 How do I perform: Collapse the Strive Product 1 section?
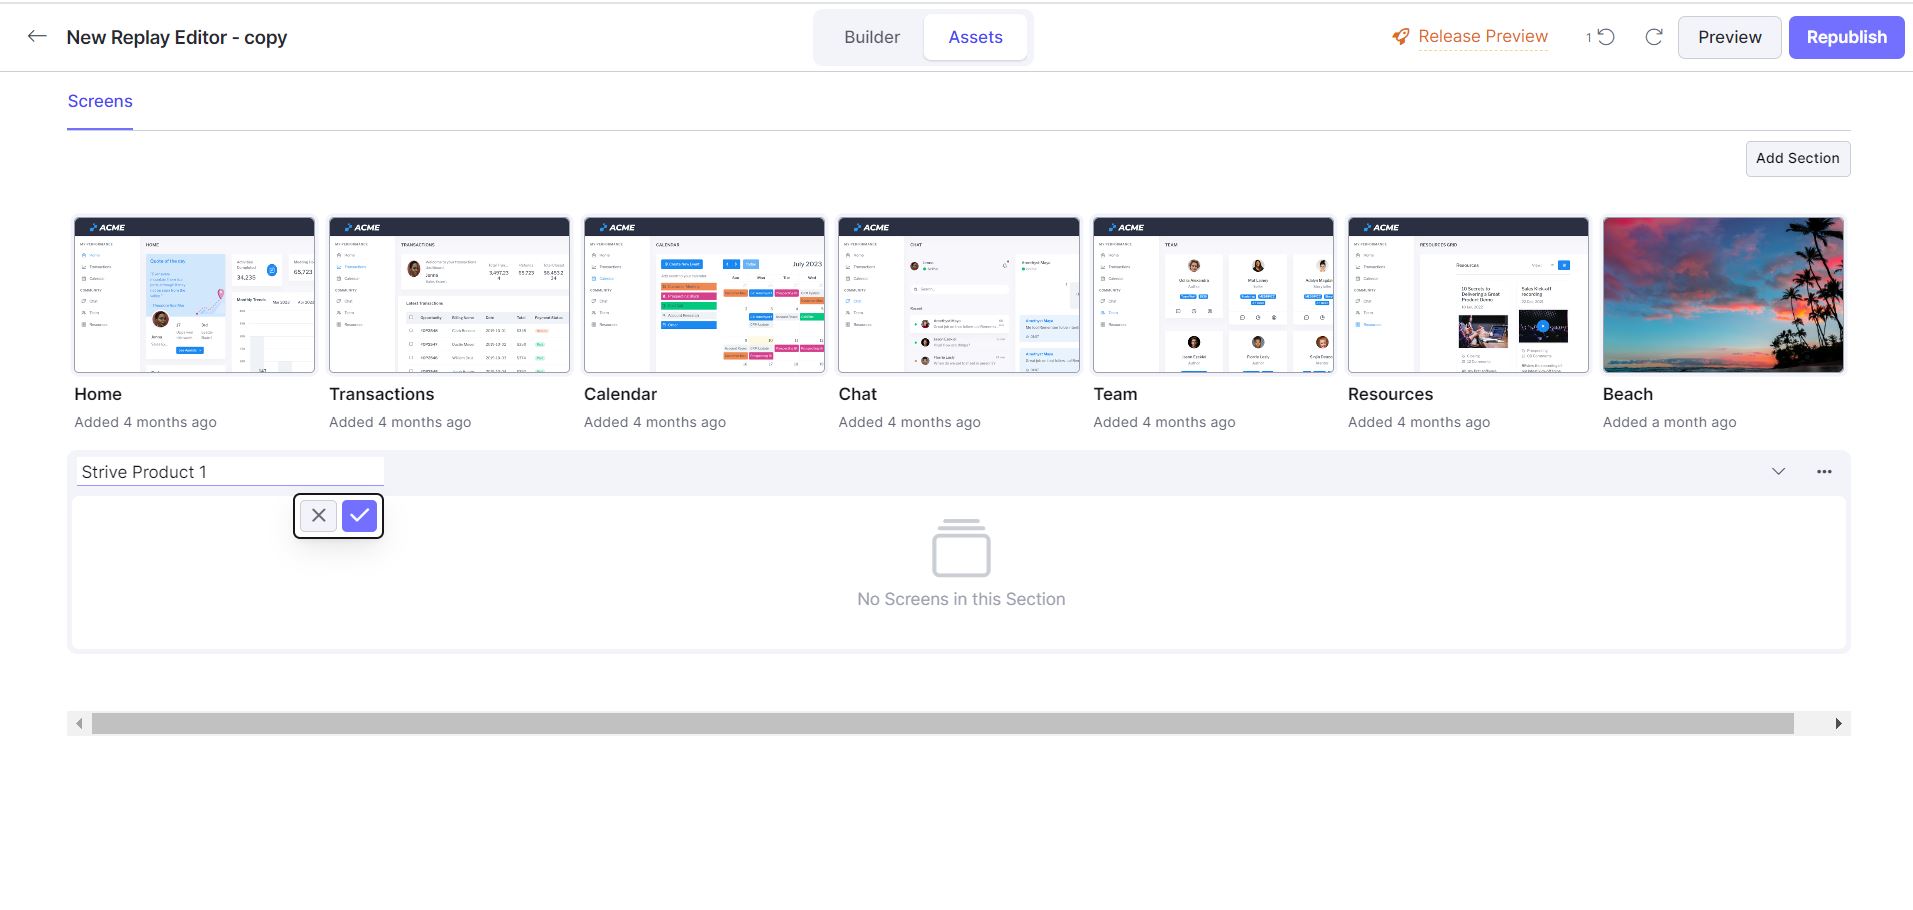point(1778,471)
